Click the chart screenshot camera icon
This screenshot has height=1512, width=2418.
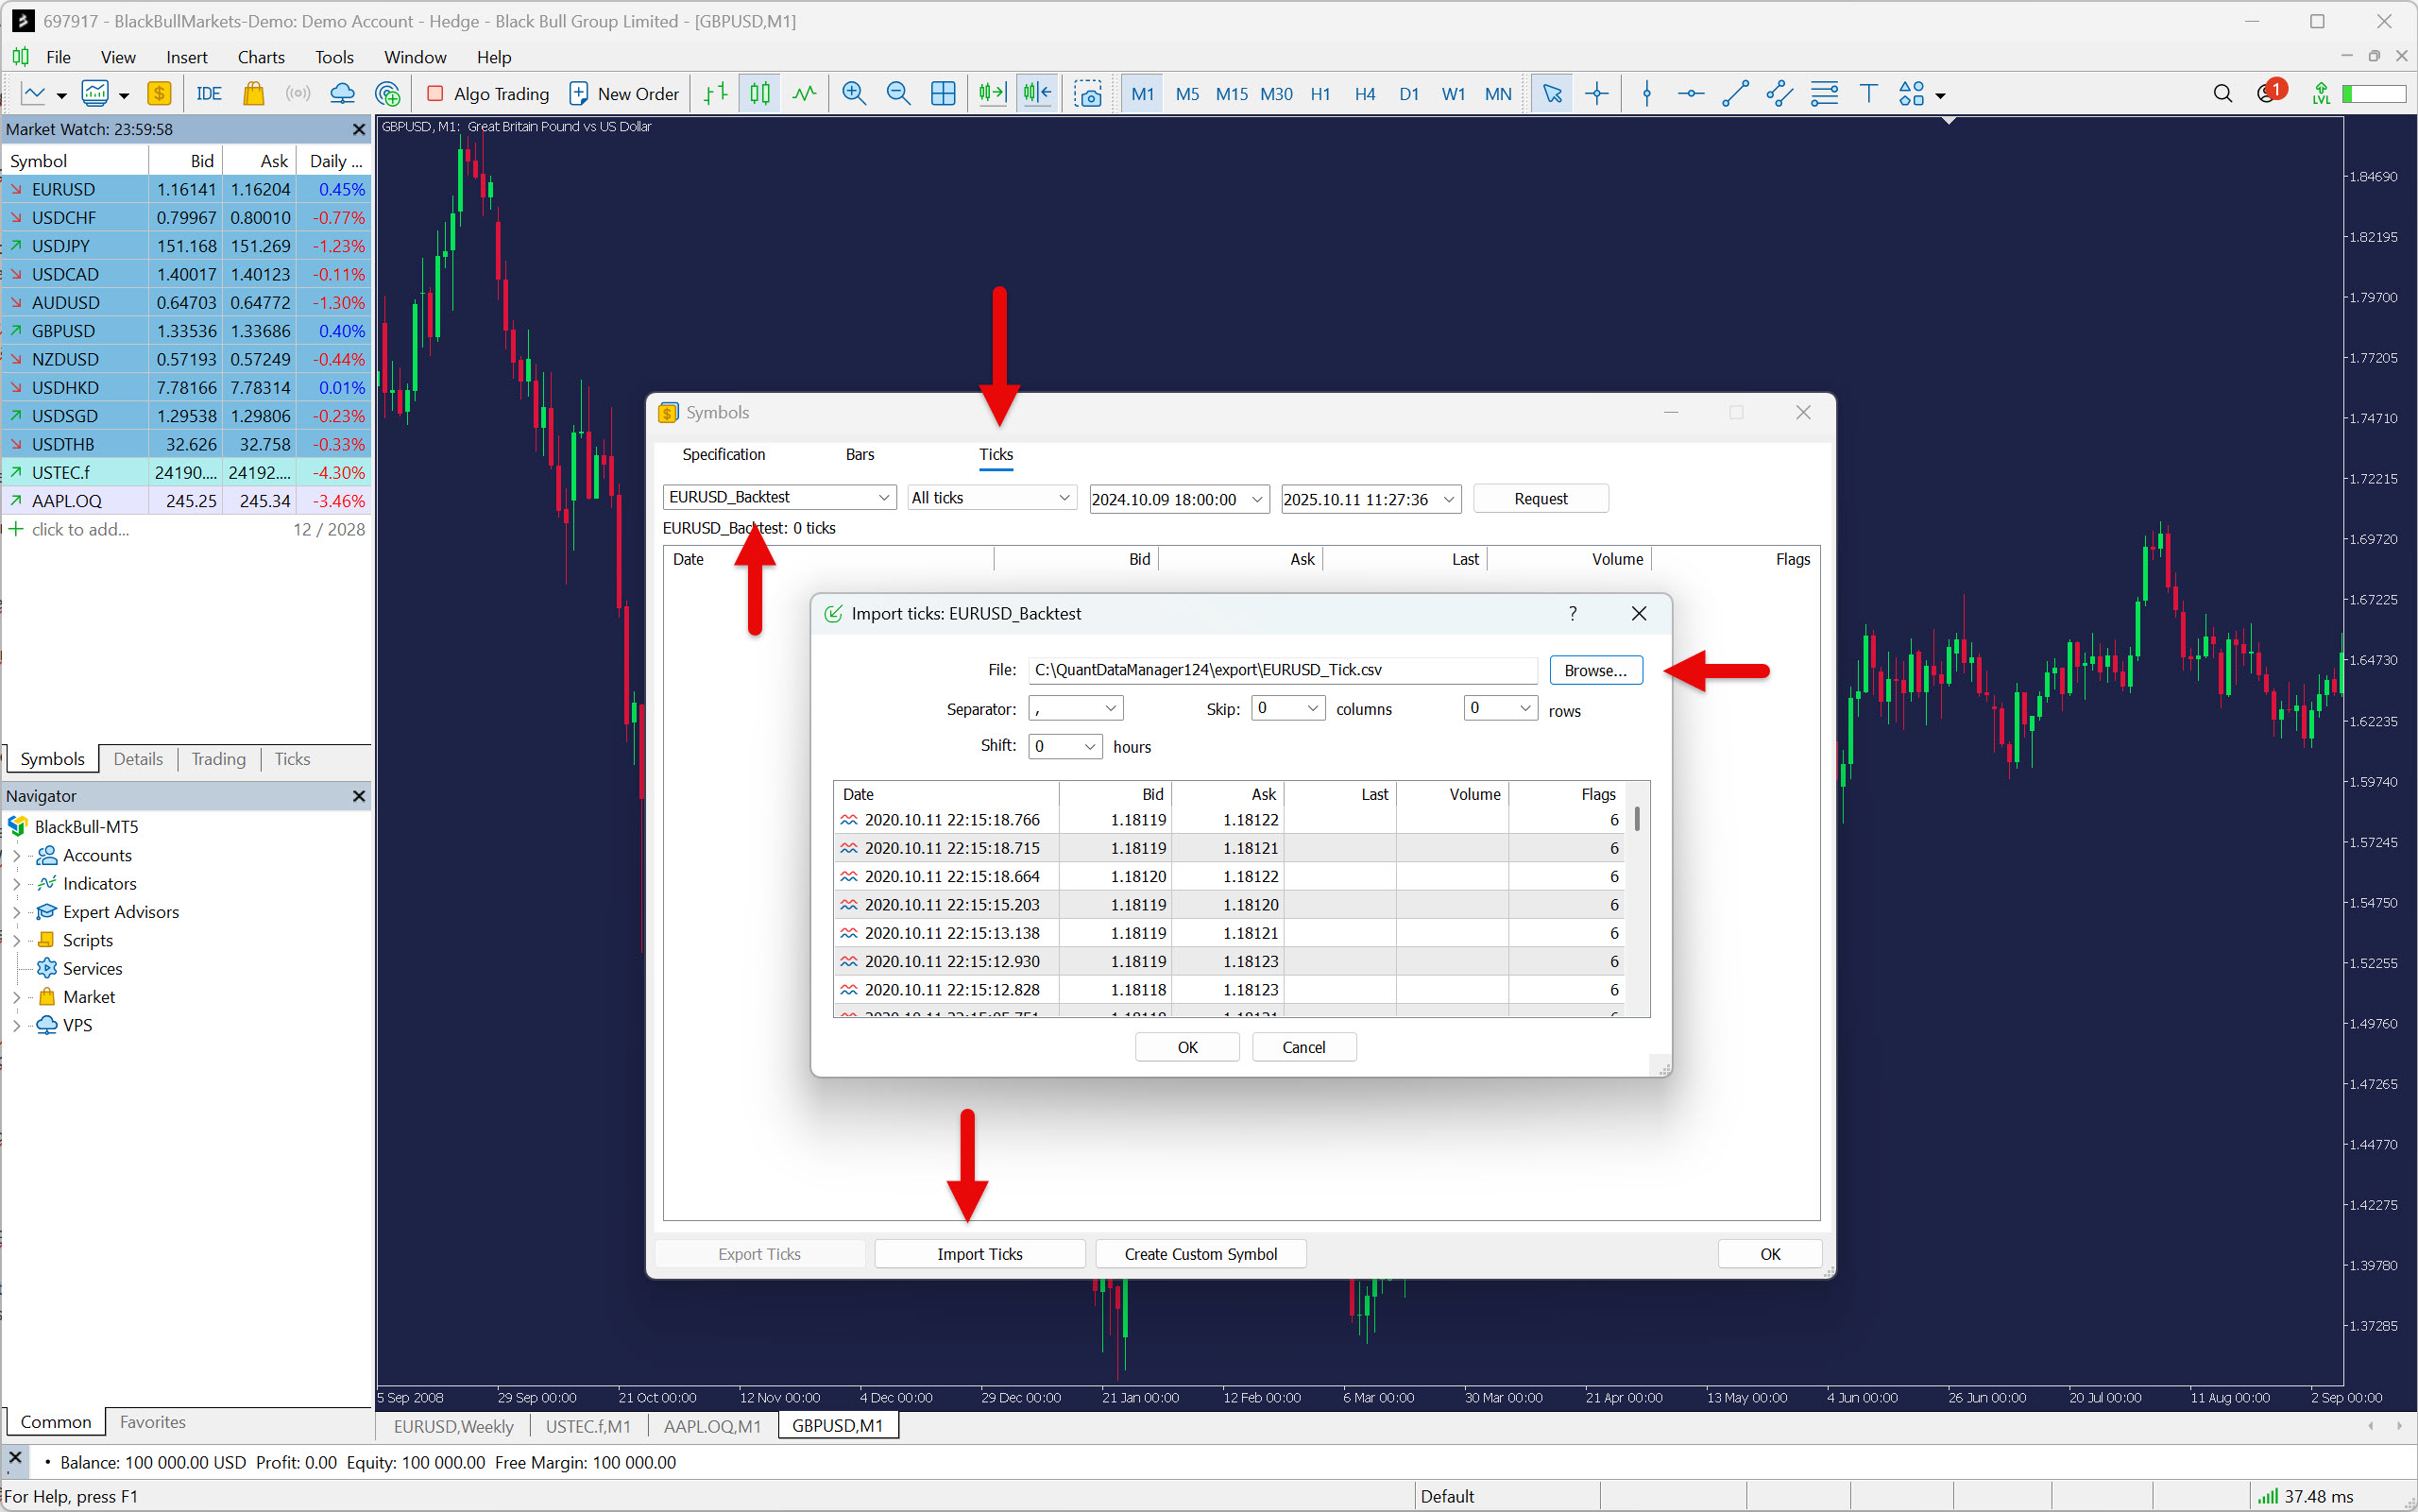pyautogui.click(x=1087, y=94)
